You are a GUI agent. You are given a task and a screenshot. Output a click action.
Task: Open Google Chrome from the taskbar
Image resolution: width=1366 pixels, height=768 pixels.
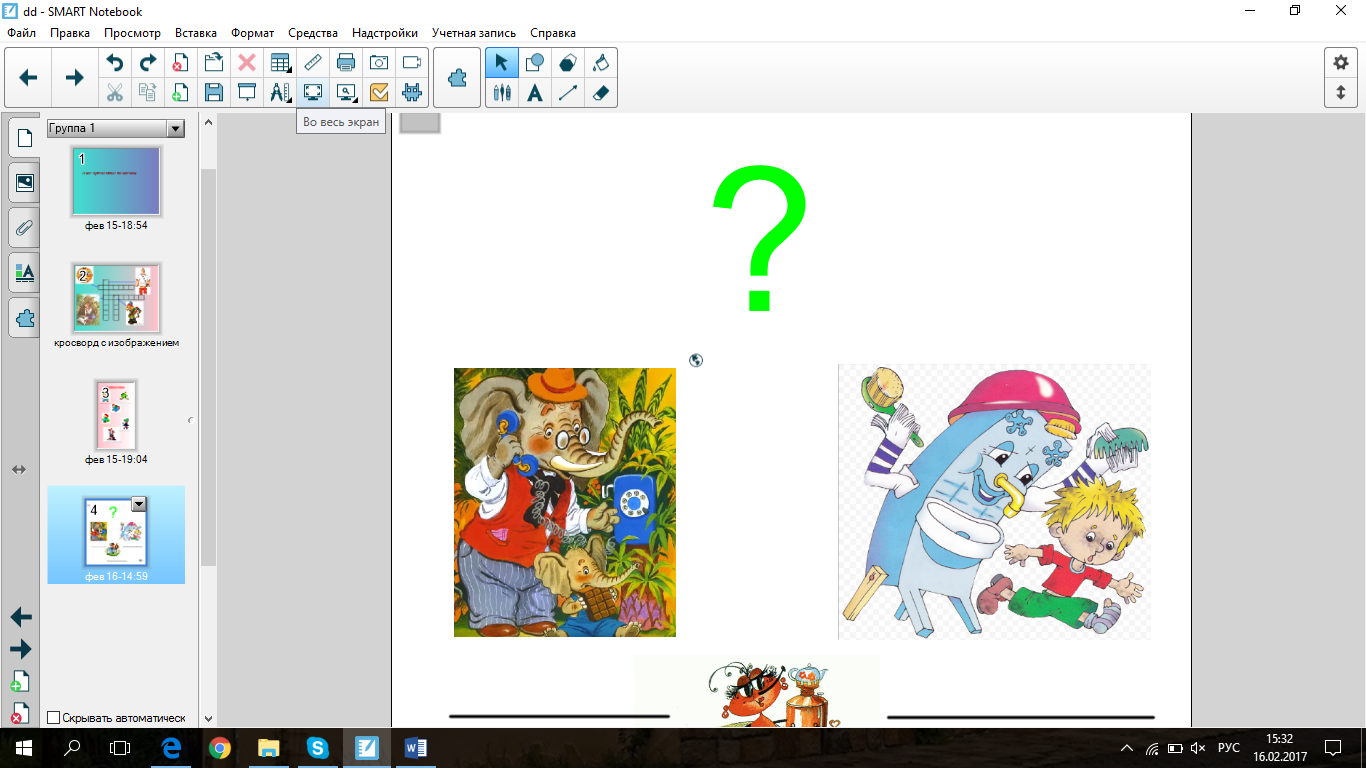click(220, 747)
